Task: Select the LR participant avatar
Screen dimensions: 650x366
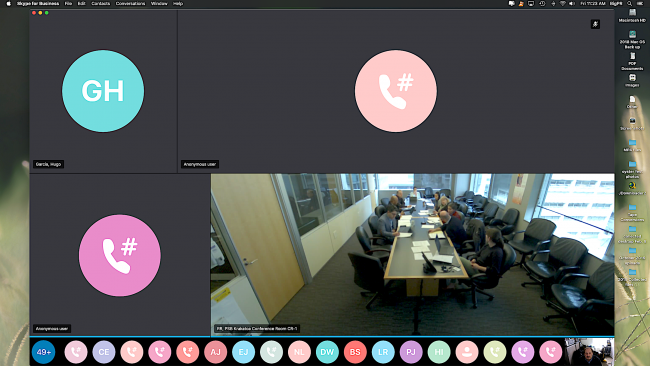Action: click(383, 352)
